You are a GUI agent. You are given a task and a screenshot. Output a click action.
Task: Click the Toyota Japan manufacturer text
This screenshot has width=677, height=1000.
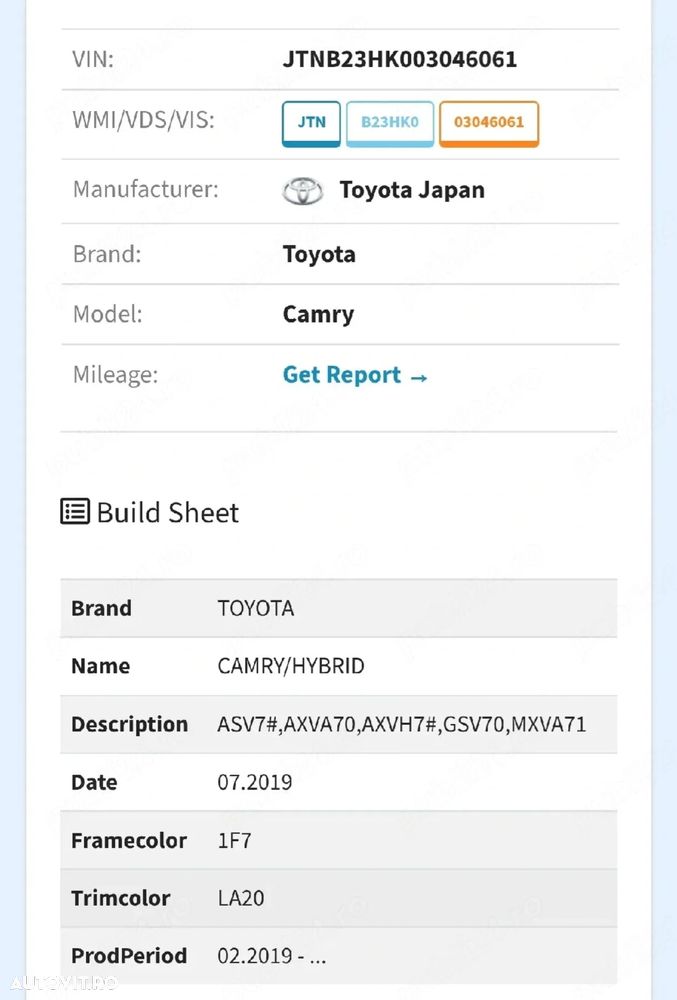click(412, 190)
